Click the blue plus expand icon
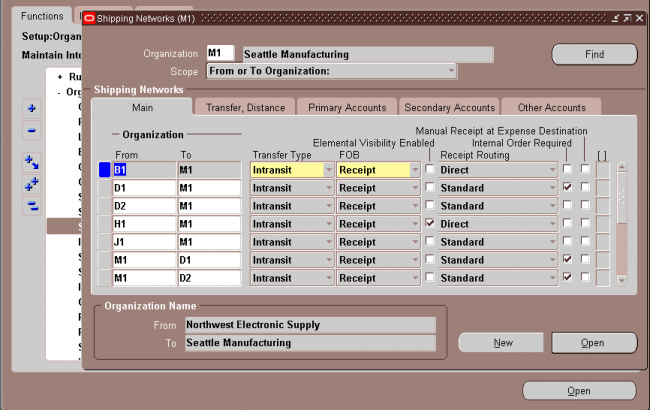This screenshot has height=410, width=650. [x=32, y=109]
